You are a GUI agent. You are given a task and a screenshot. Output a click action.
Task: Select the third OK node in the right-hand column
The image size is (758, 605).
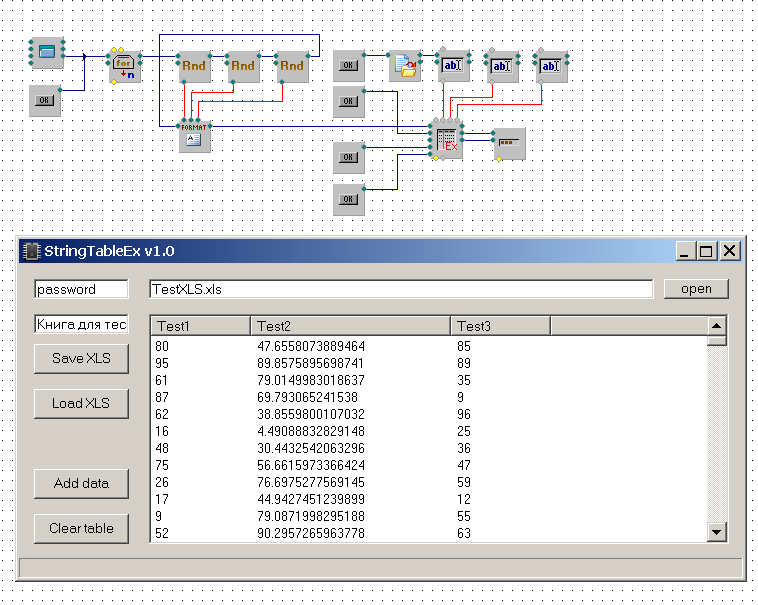pyautogui.click(x=349, y=158)
